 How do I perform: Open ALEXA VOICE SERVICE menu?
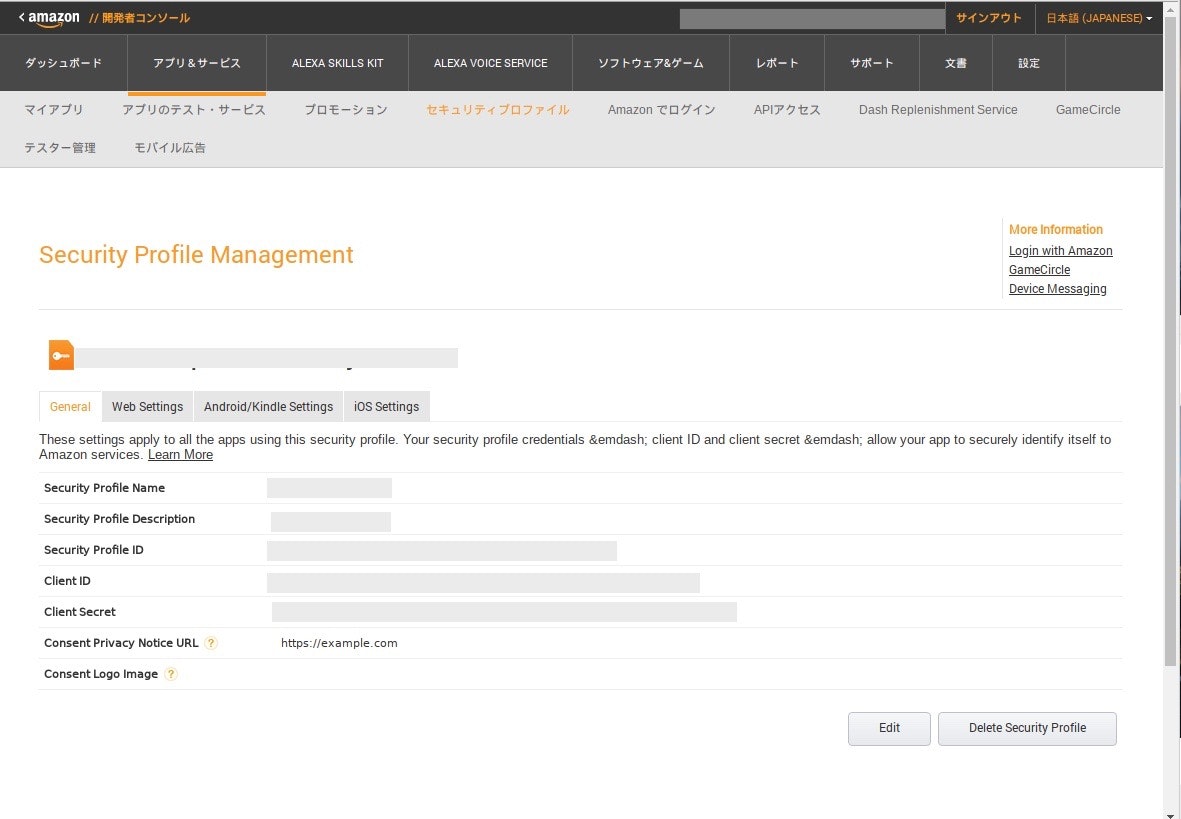[490, 63]
